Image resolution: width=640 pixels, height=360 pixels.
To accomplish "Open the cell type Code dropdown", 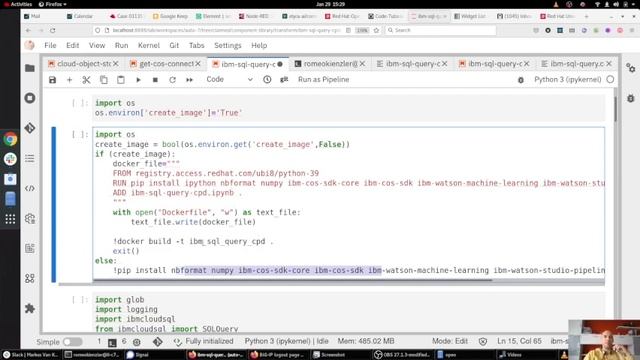I will pyautogui.click(x=229, y=80).
